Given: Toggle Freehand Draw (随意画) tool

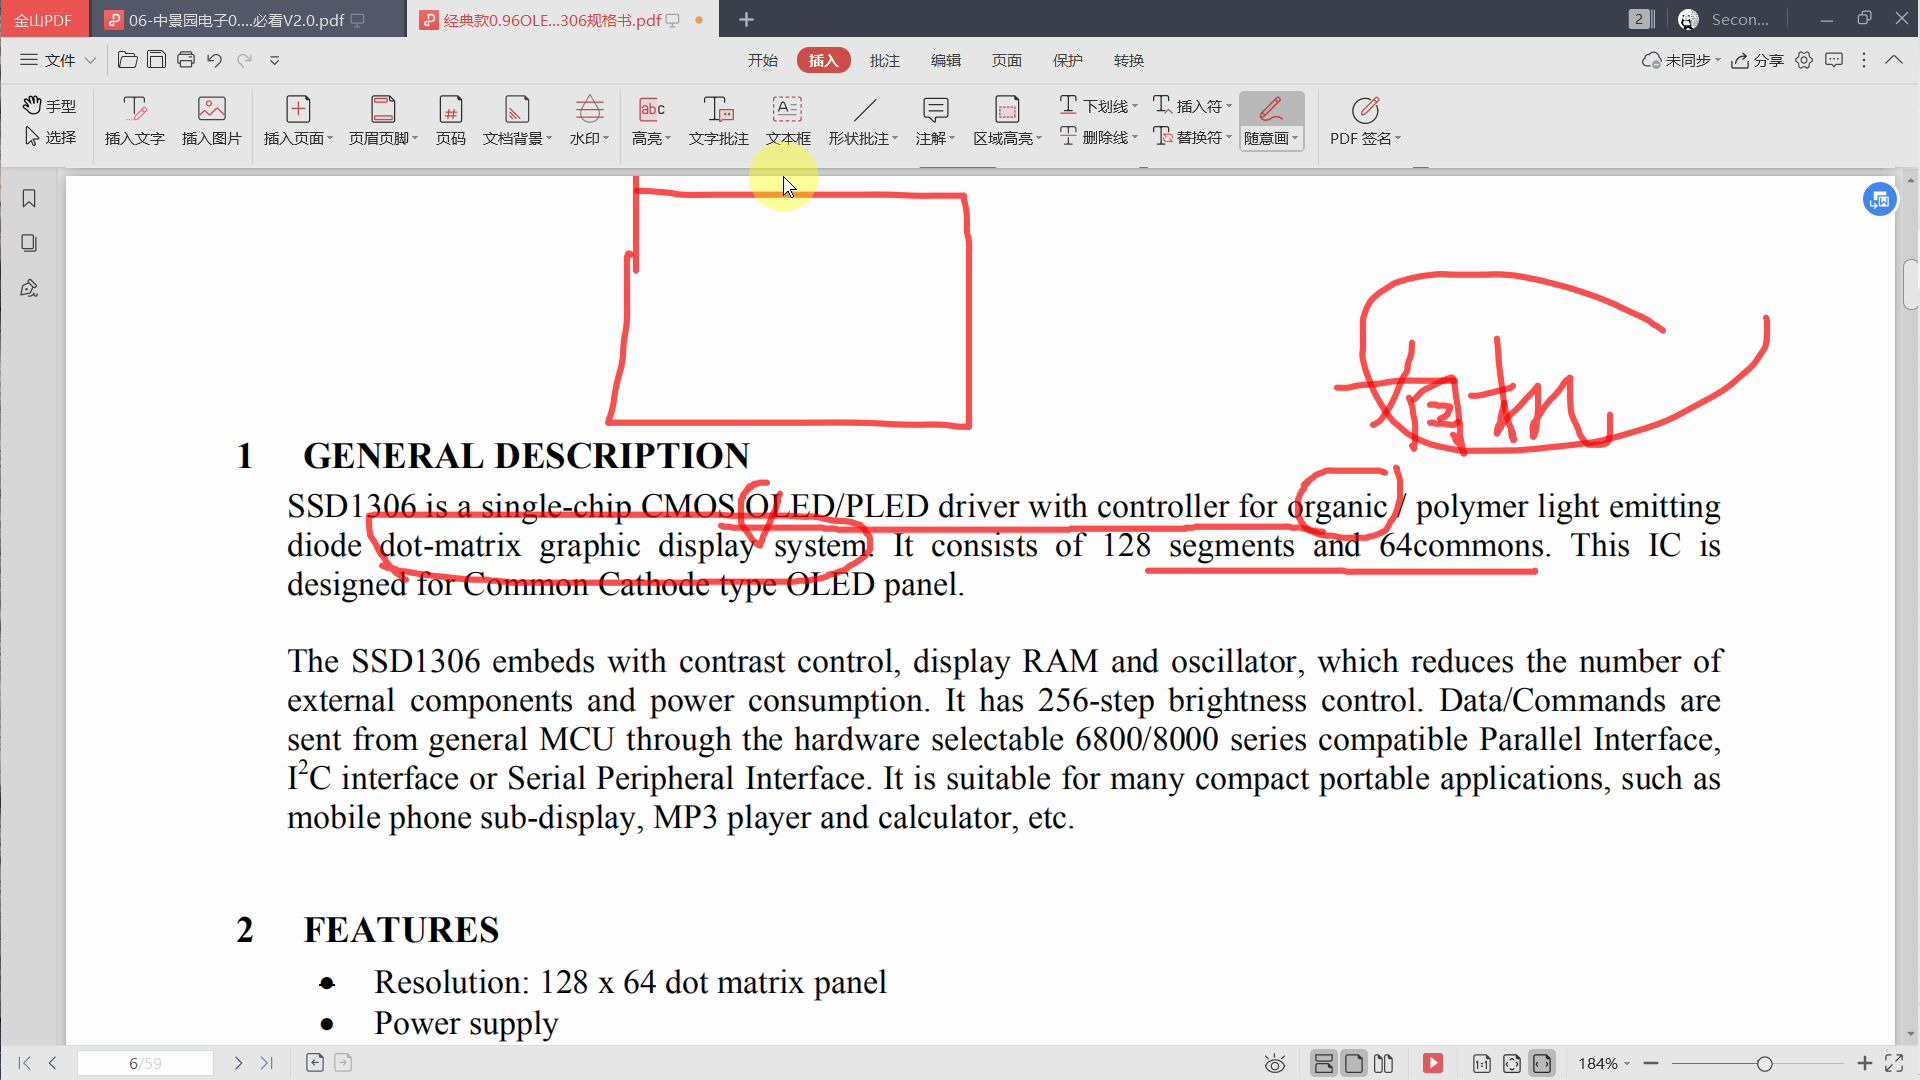Looking at the screenshot, I should [x=1271, y=121].
